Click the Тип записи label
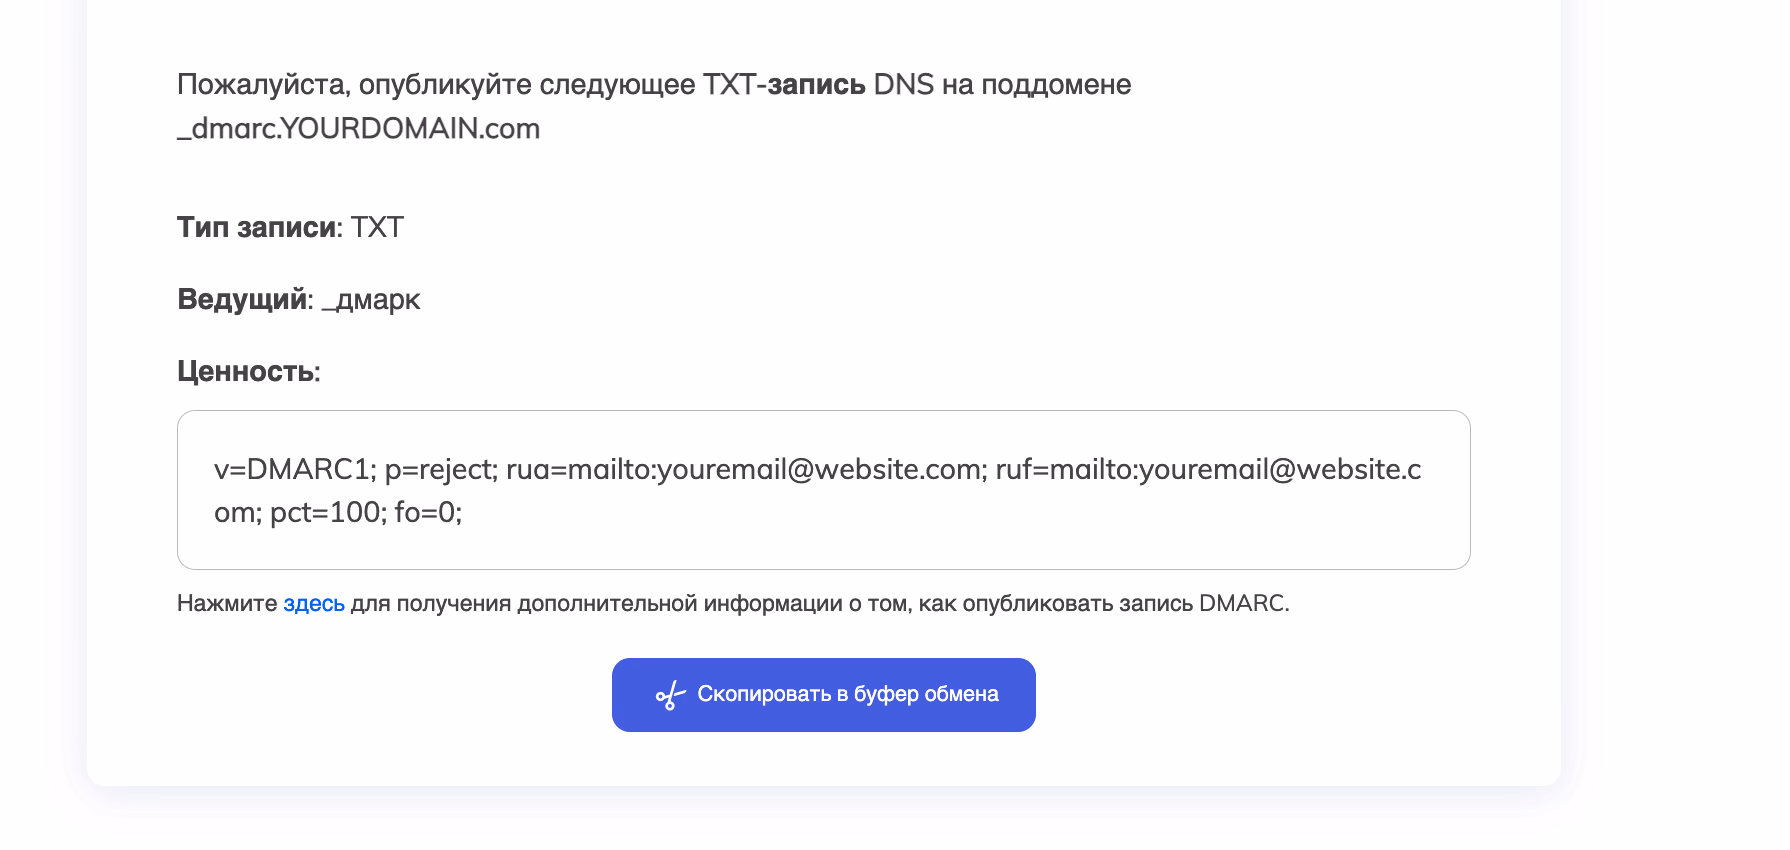The height and width of the screenshot is (850, 1790). tap(256, 228)
